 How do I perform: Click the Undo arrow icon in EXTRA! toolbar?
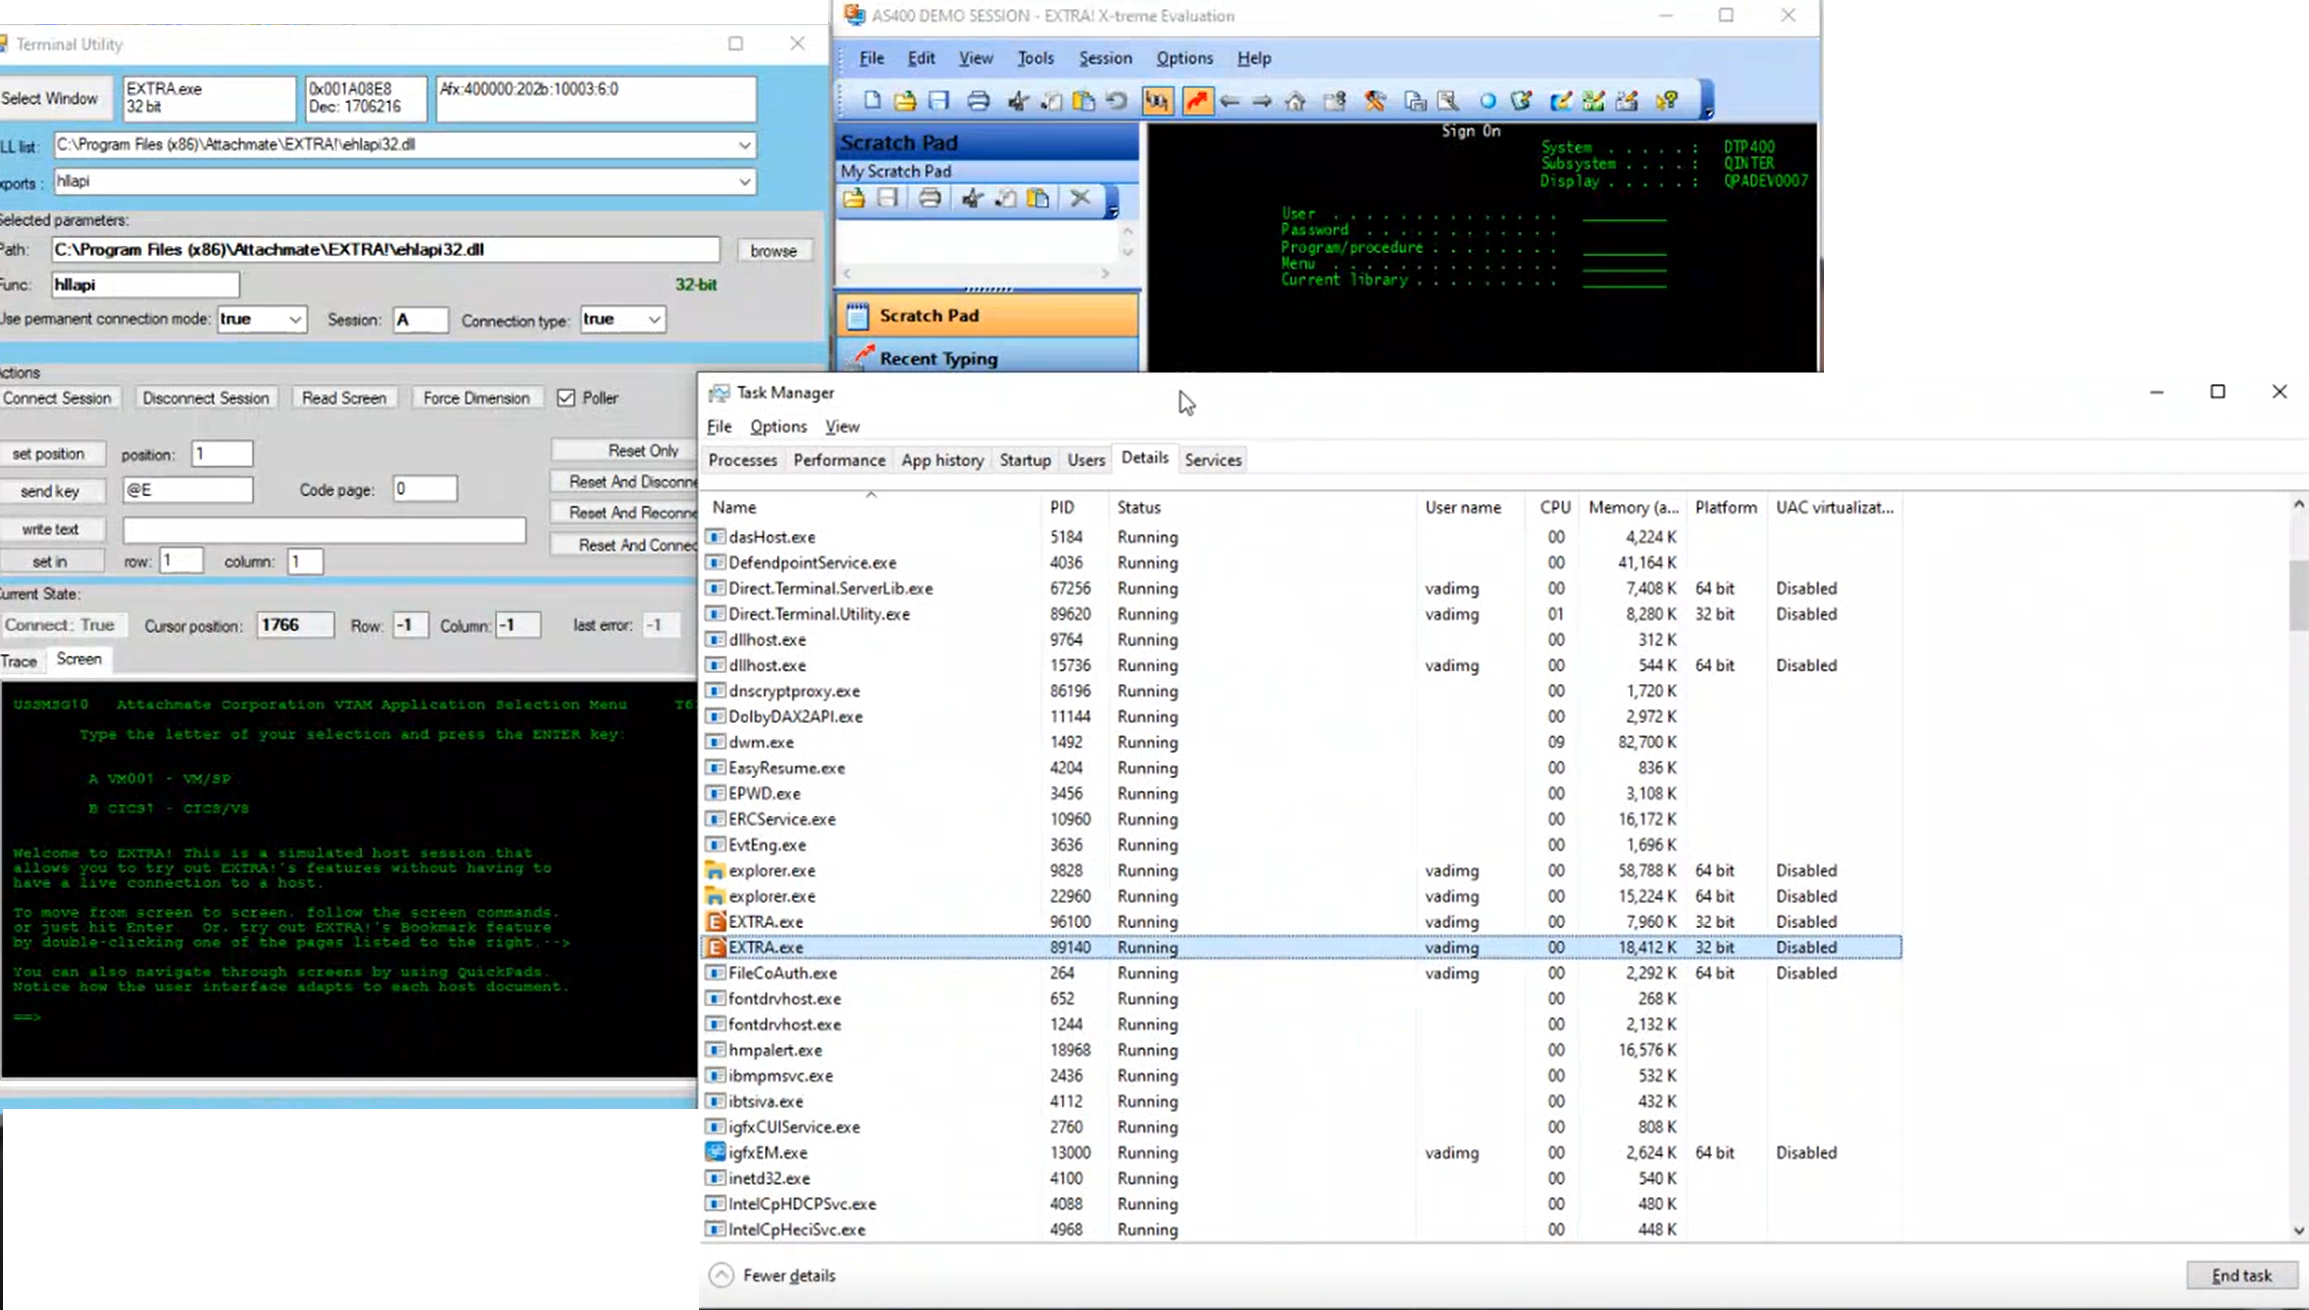point(1117,100)
